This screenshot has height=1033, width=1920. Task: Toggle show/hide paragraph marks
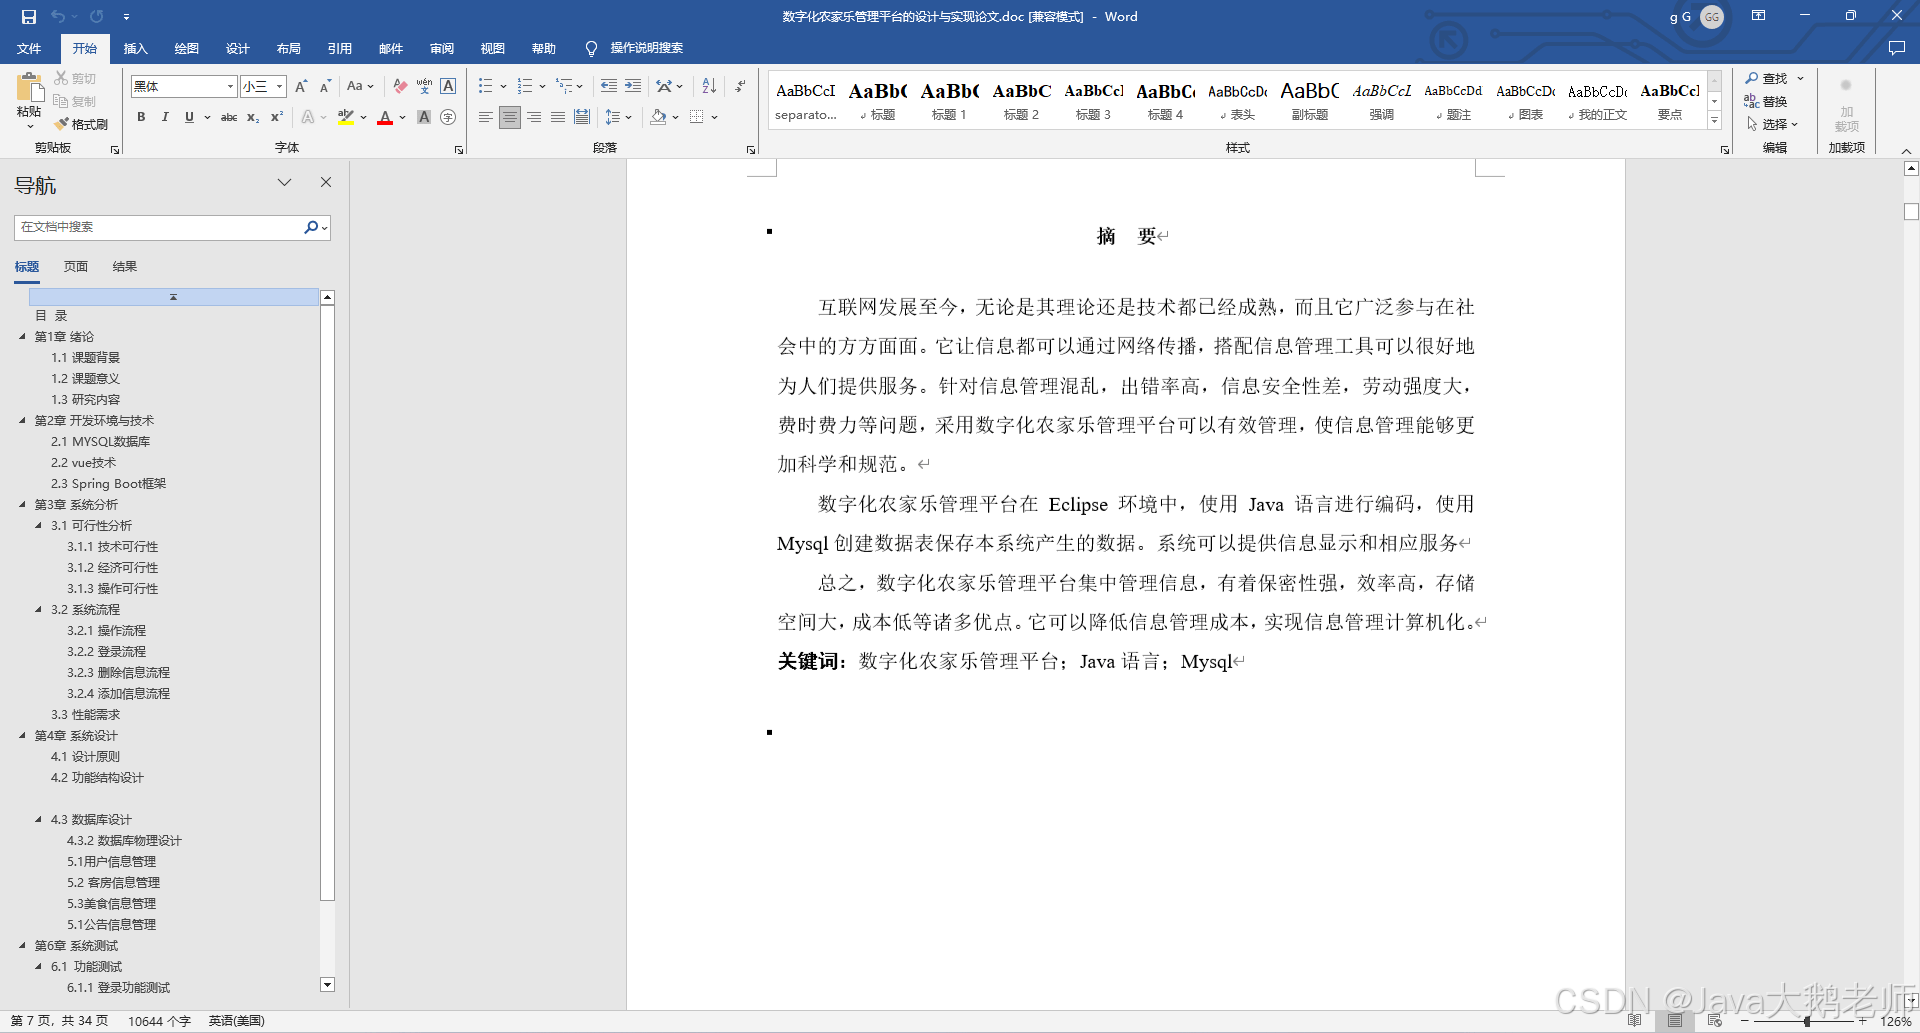740,86
